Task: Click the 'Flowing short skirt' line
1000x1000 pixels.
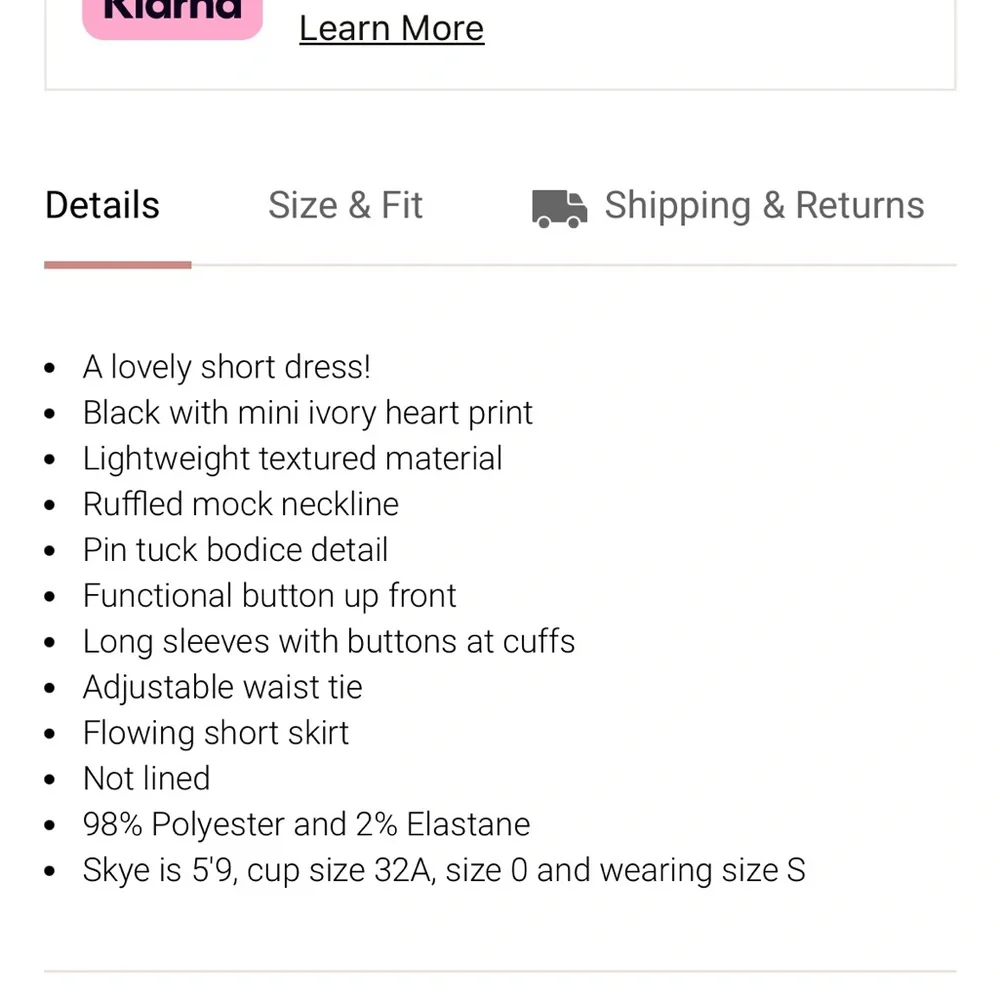Action: coord(216,733)
